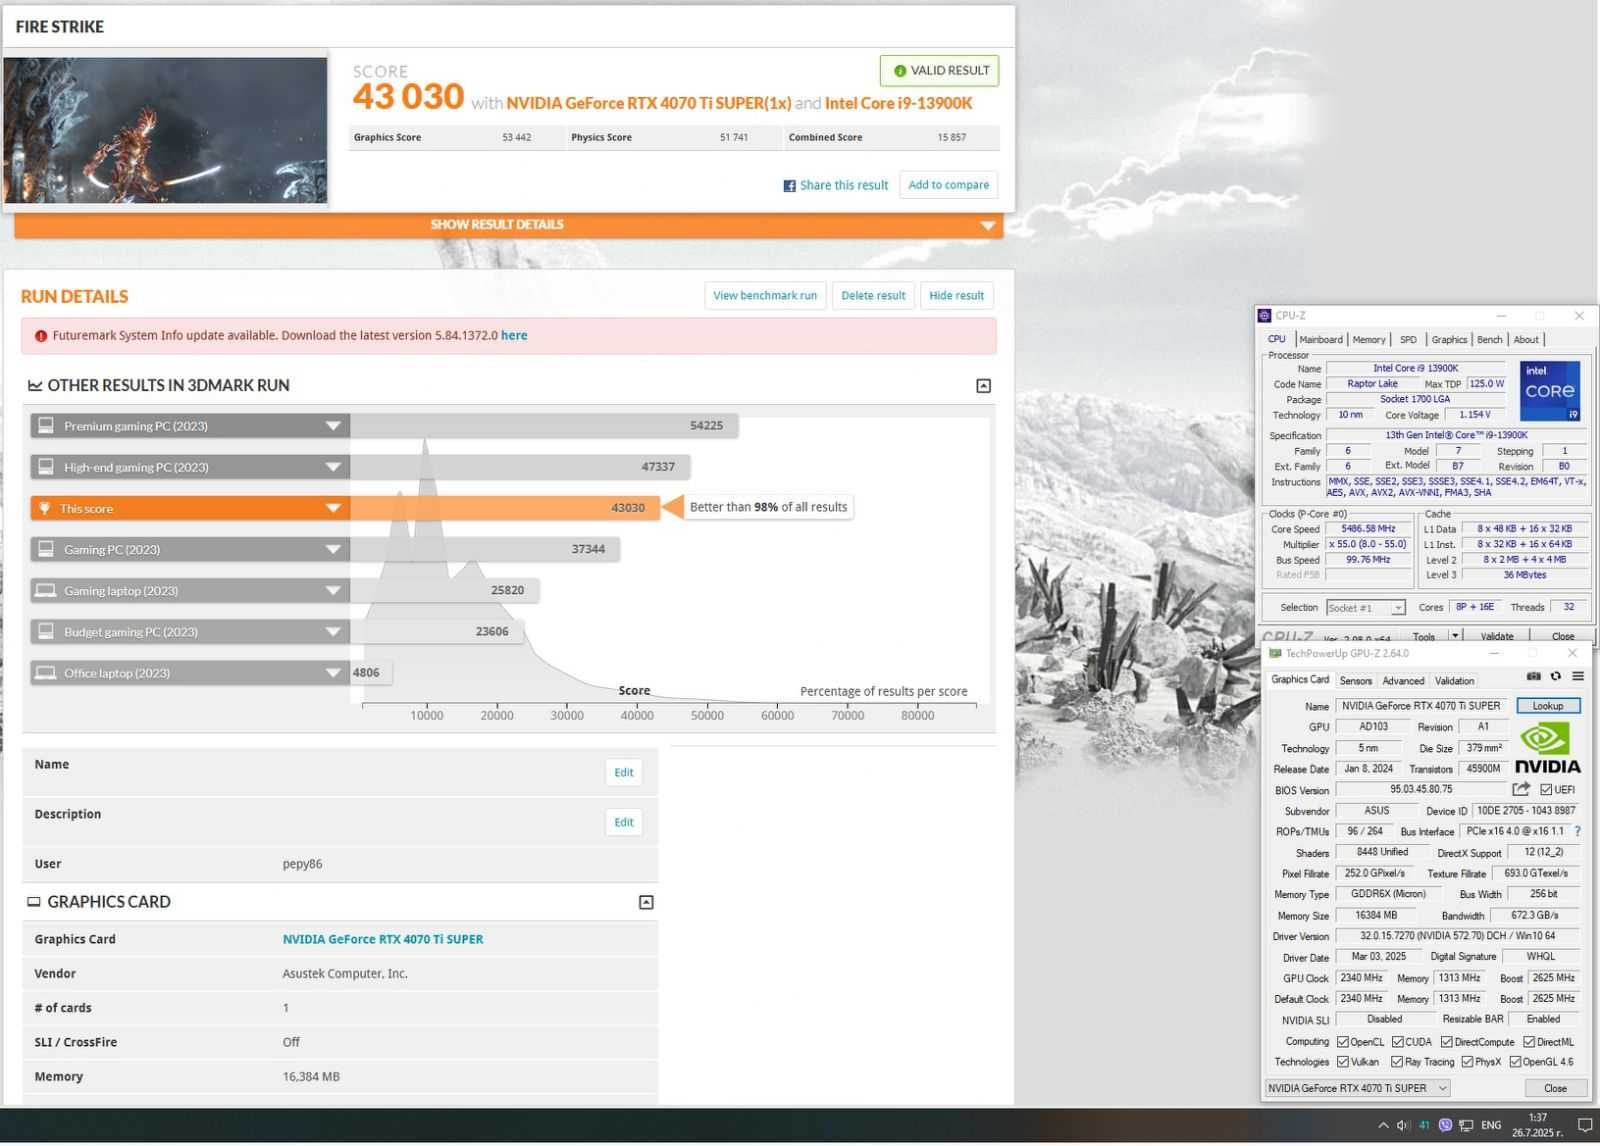Click the Lookup button in GPU-Z
Screen dimensions: 1600x1146
(1548, 706)
